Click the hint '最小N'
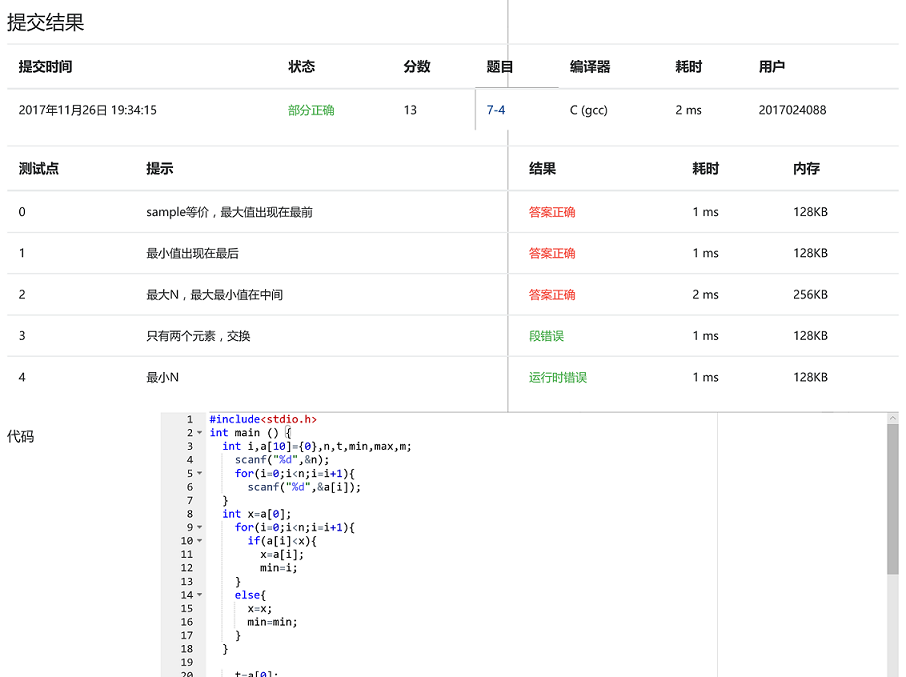906x677 pixels. click(x=162, y=377)
